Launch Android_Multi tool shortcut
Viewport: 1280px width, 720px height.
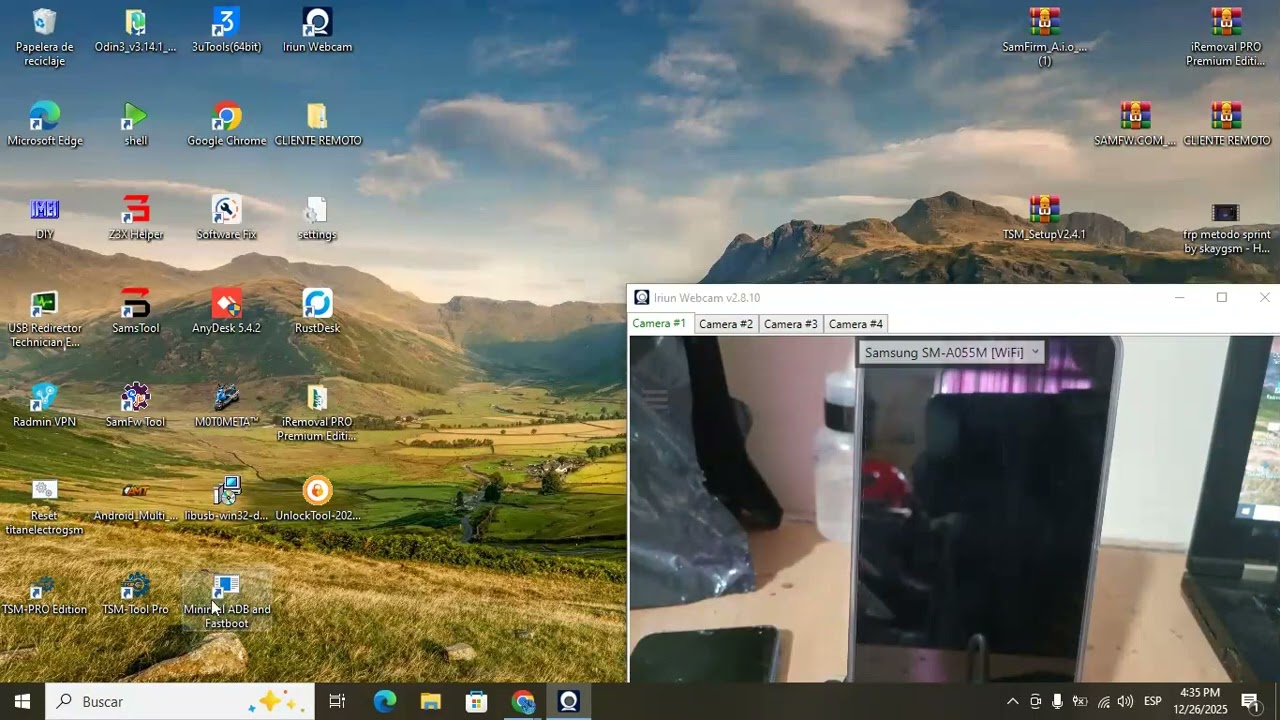(x=136, y=500)
